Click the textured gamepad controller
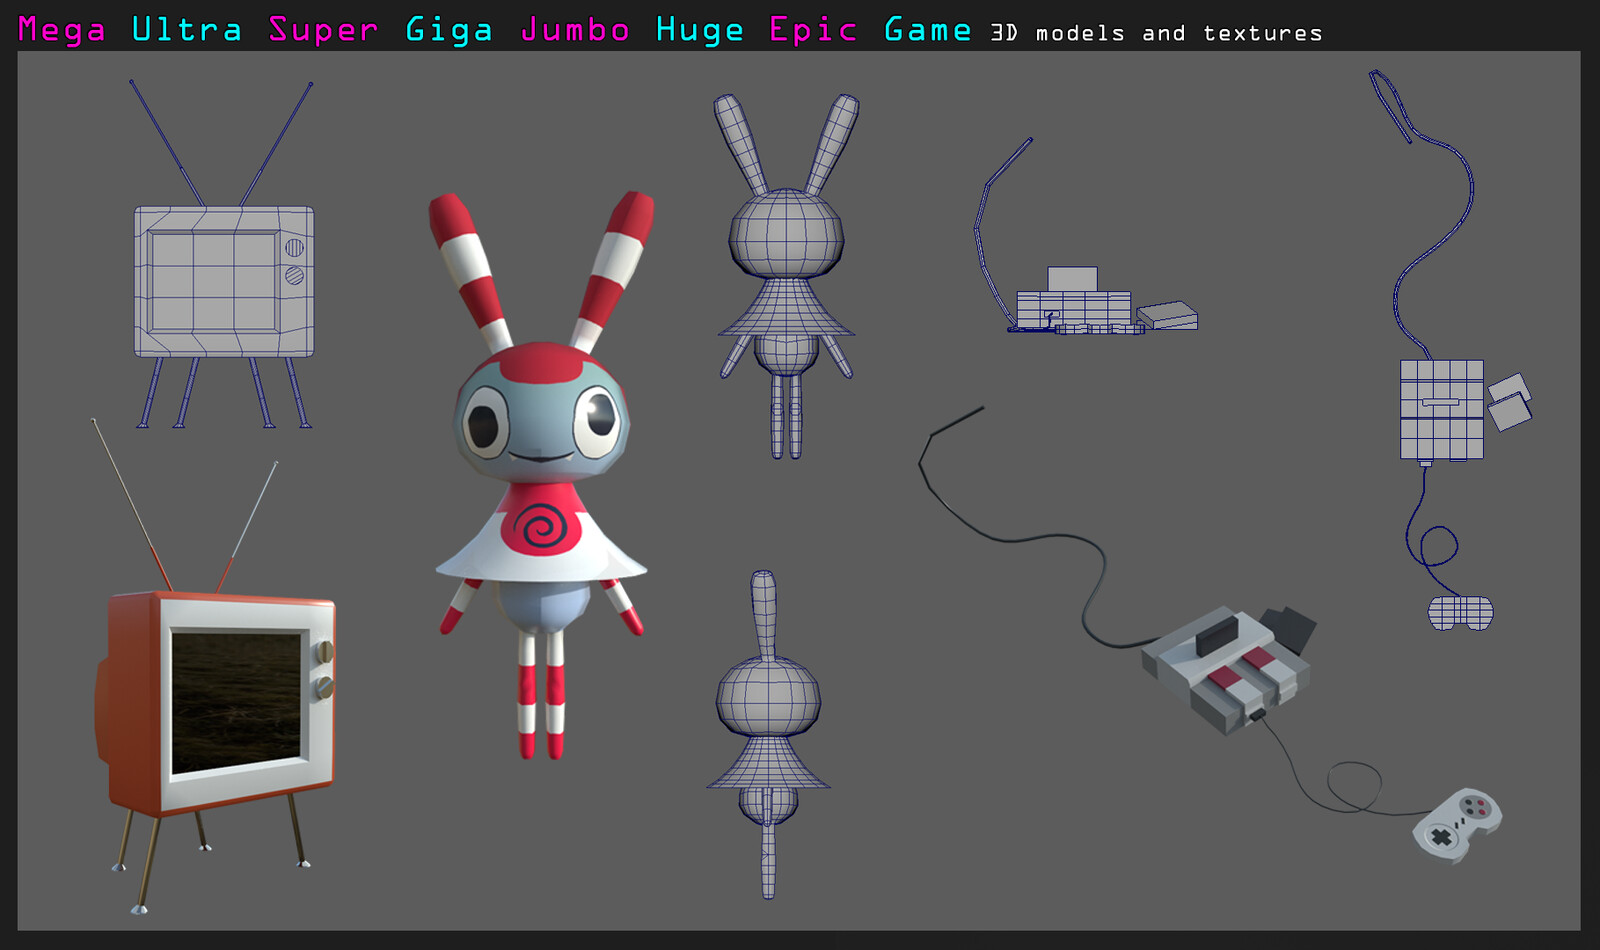 coord(1457,824)
